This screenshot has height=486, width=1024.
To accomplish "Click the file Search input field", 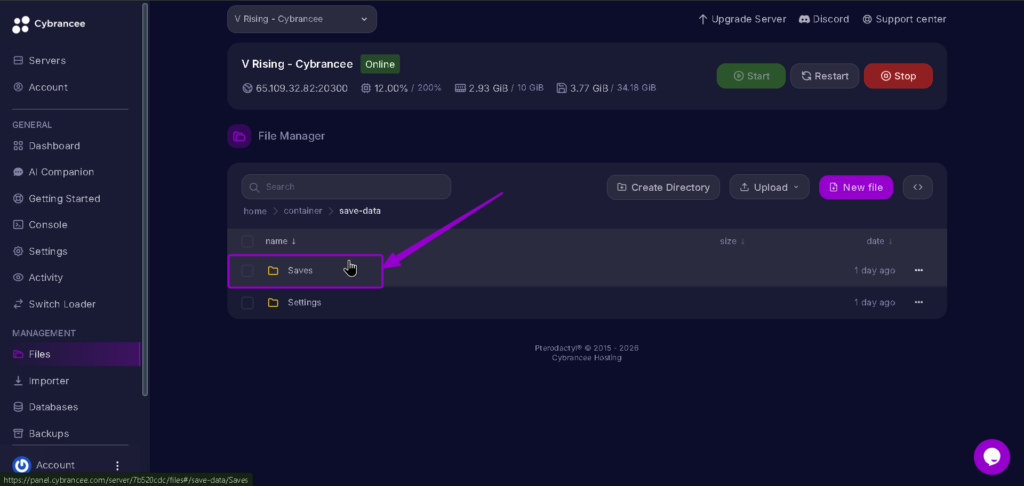I will tap(346, 187).
